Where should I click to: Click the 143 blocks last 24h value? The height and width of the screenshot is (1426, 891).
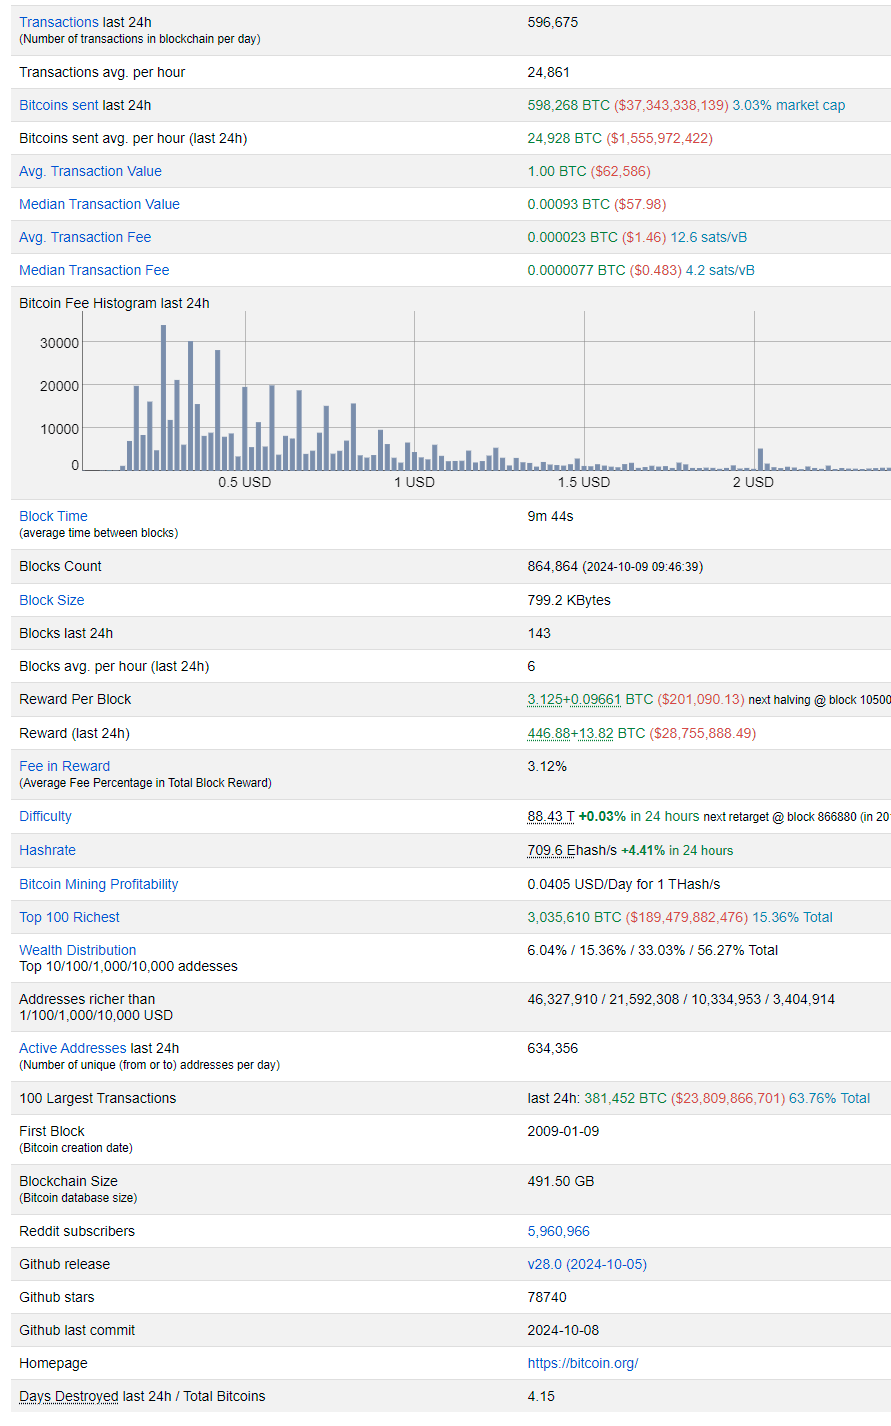[x=539, y=633]
